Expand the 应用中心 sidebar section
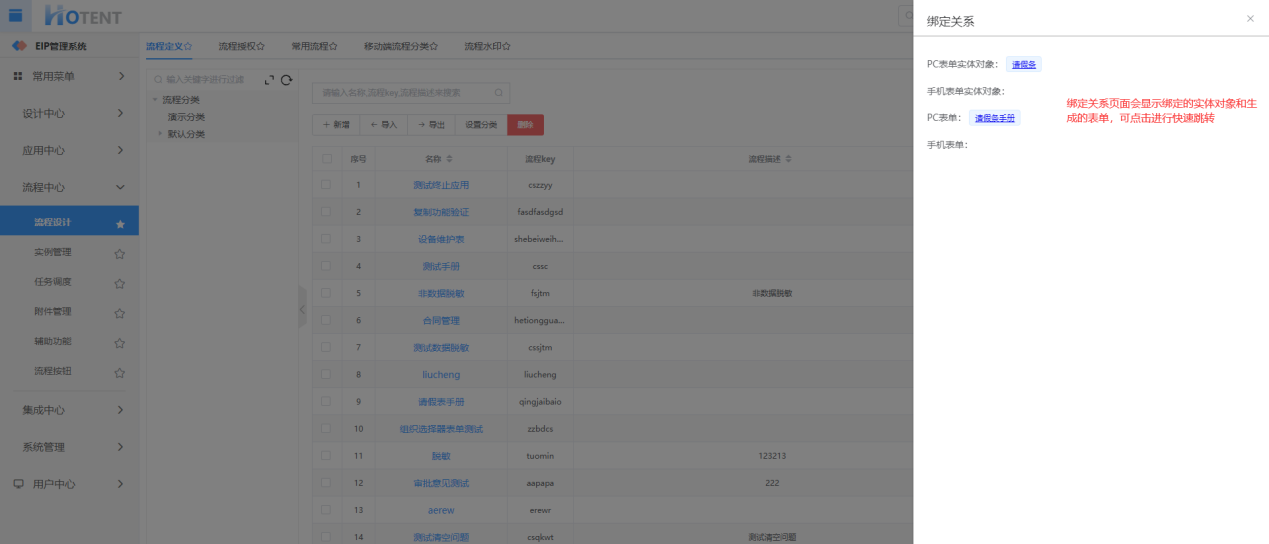Image resolution: width=1269 pixels, height=544 pixels. (x=120, y=150)
